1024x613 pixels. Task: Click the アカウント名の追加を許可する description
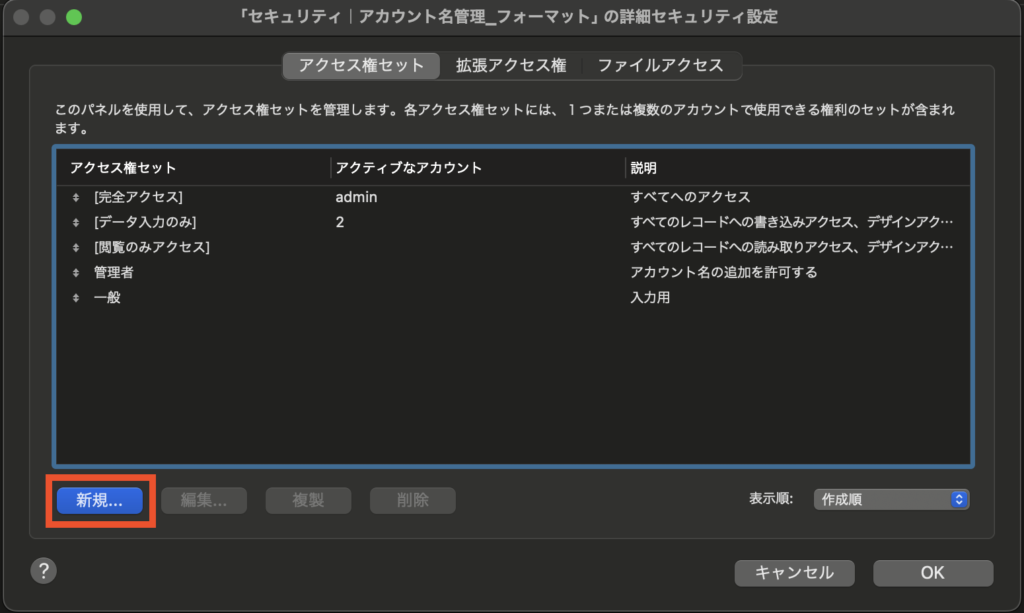[x=724, y=272]
